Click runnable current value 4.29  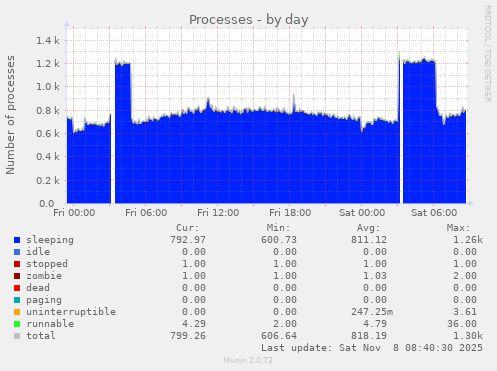coord(194,324)
